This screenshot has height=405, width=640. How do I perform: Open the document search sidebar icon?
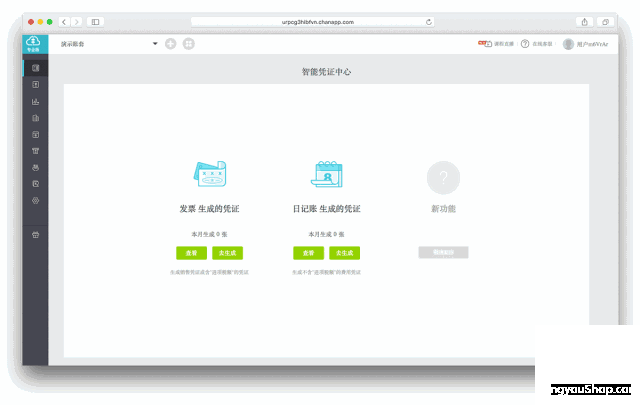coord(36,184)
